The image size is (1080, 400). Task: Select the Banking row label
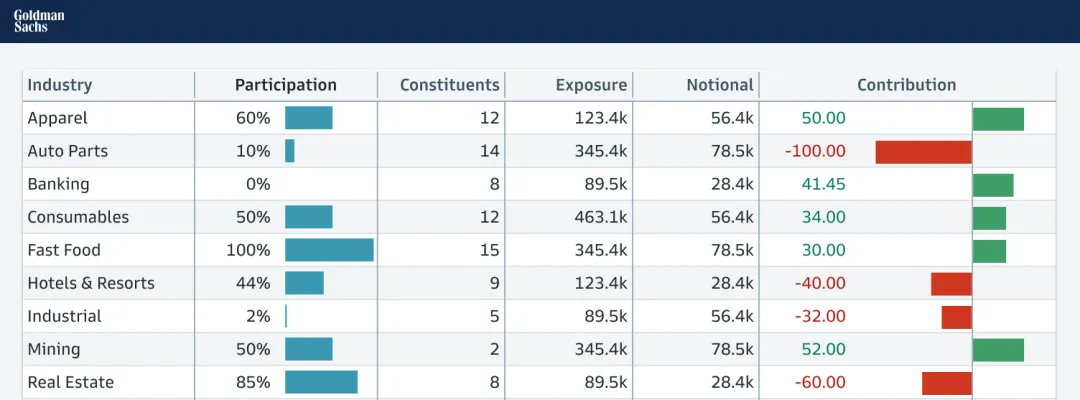tap(58, 184)
